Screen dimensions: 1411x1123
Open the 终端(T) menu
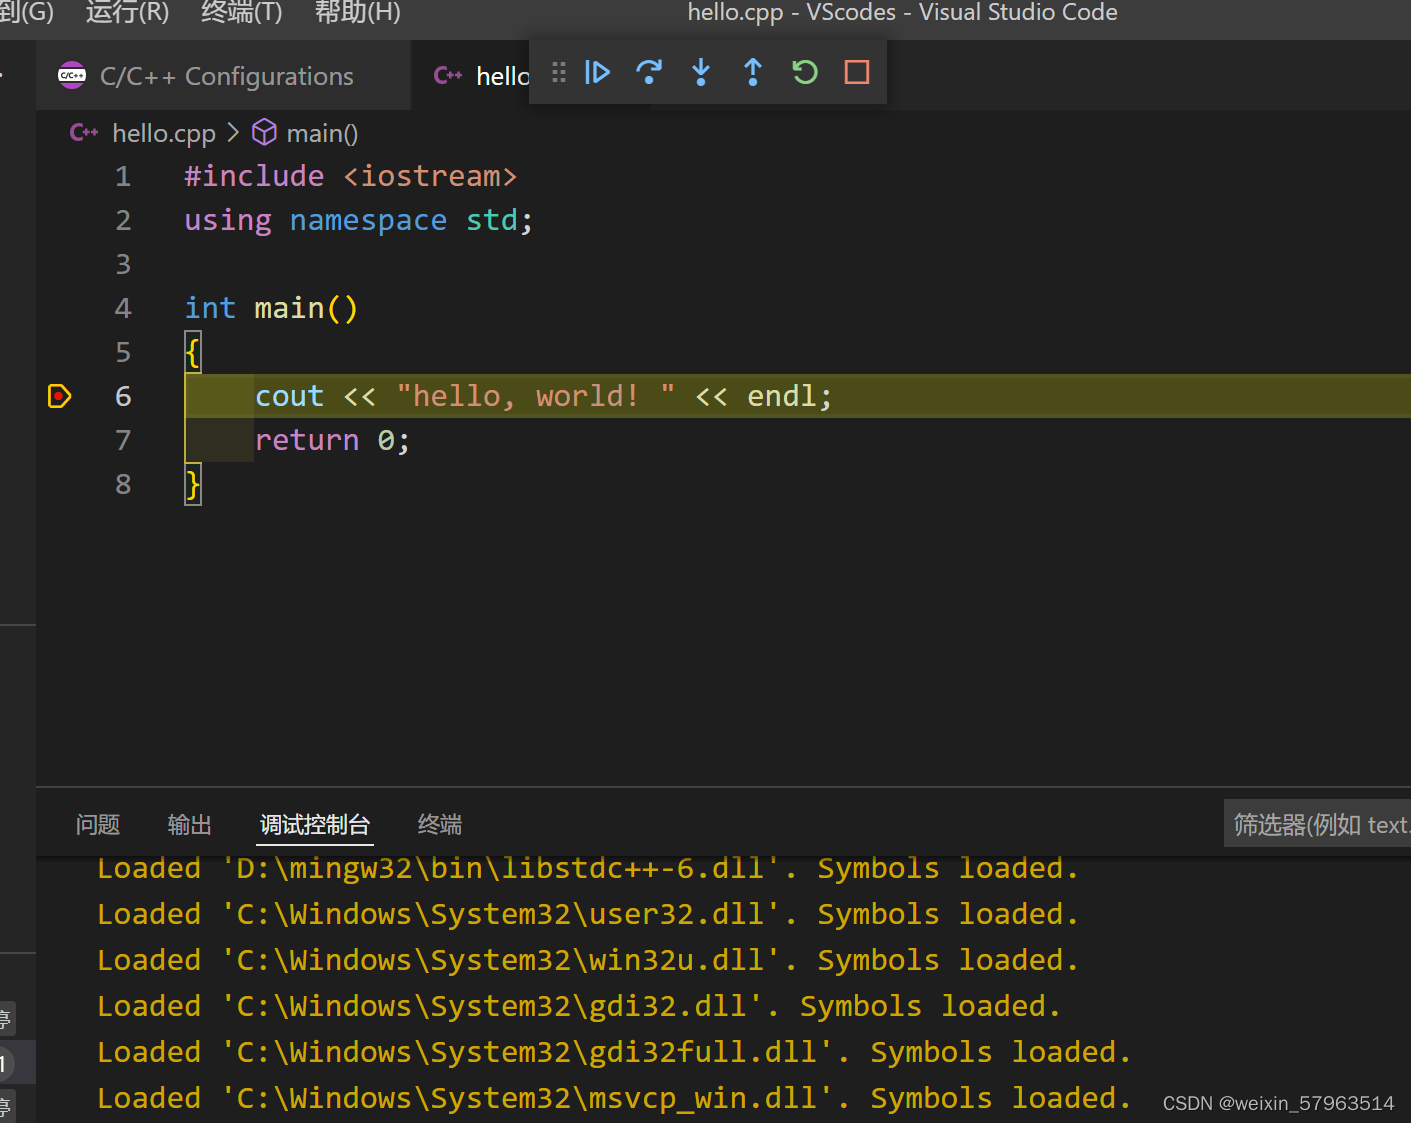coord(242,13)
